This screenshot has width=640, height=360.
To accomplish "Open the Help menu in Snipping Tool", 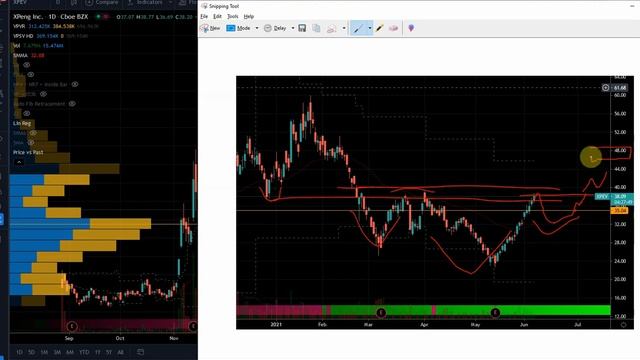I will [x=249, y=16].
